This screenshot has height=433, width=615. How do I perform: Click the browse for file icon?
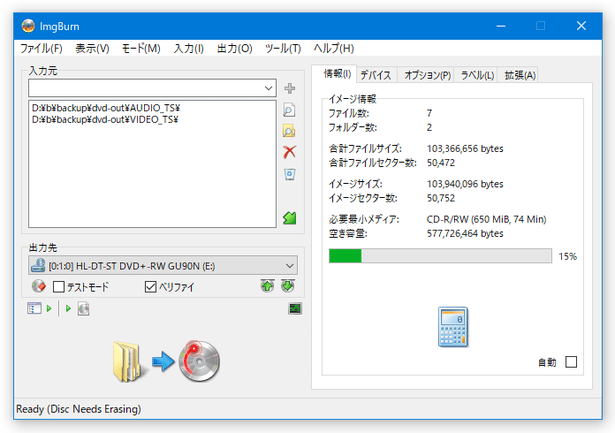289,110
